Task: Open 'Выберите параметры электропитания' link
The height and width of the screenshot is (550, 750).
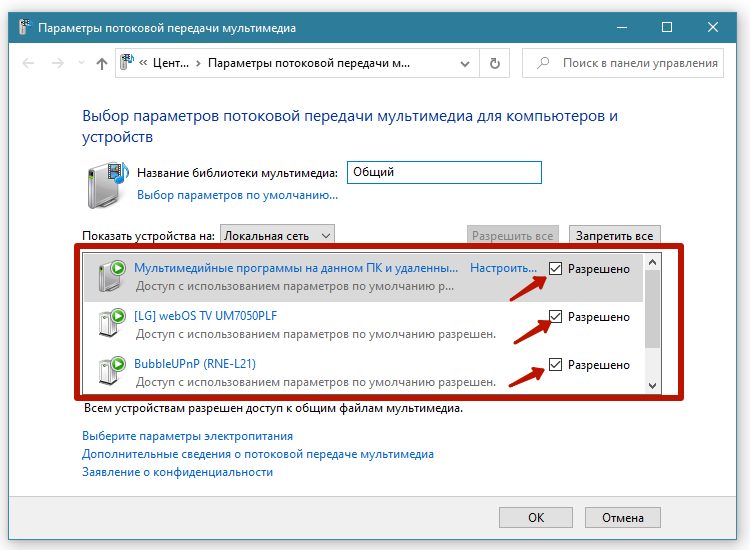Action: 188,436
